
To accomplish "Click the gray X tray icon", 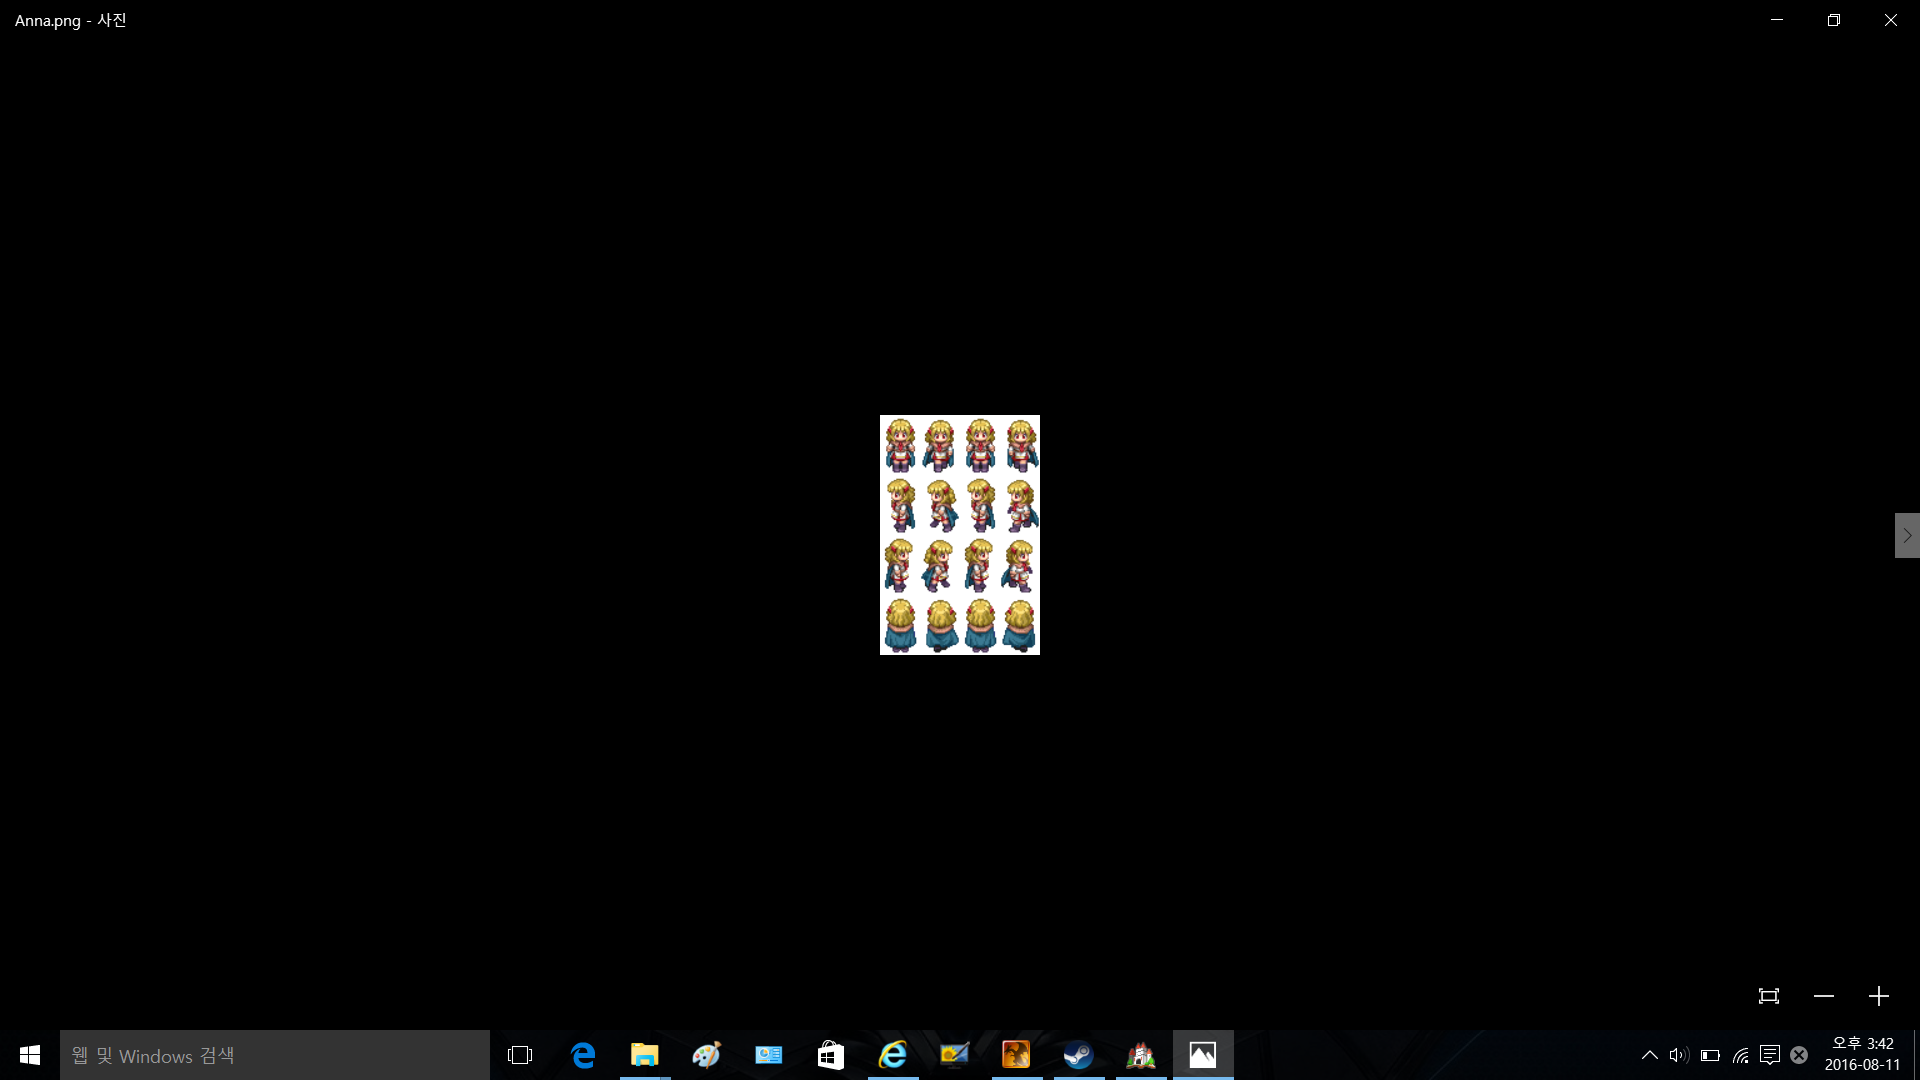I will (x=1799, y=1055).
